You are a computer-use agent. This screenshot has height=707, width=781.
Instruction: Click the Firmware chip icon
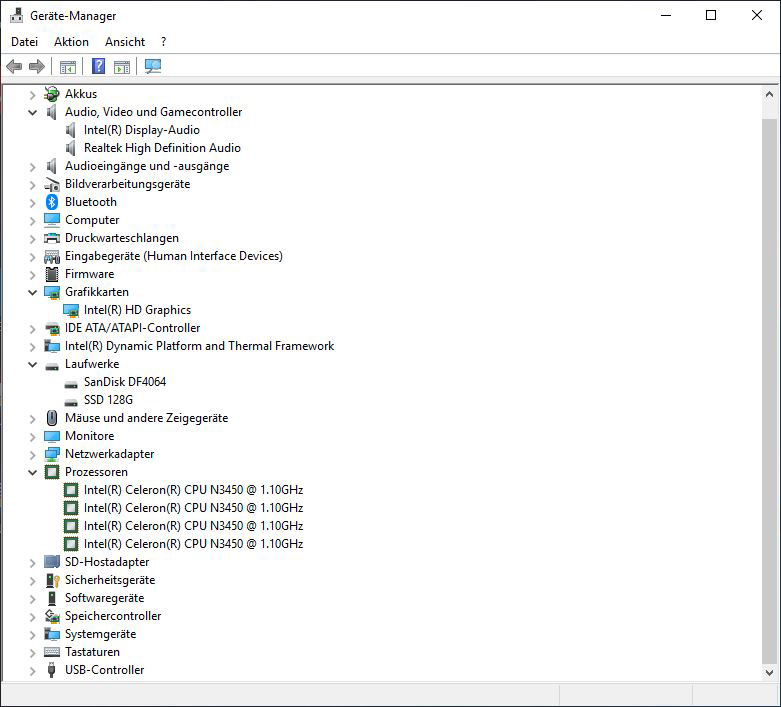point(52,274)
